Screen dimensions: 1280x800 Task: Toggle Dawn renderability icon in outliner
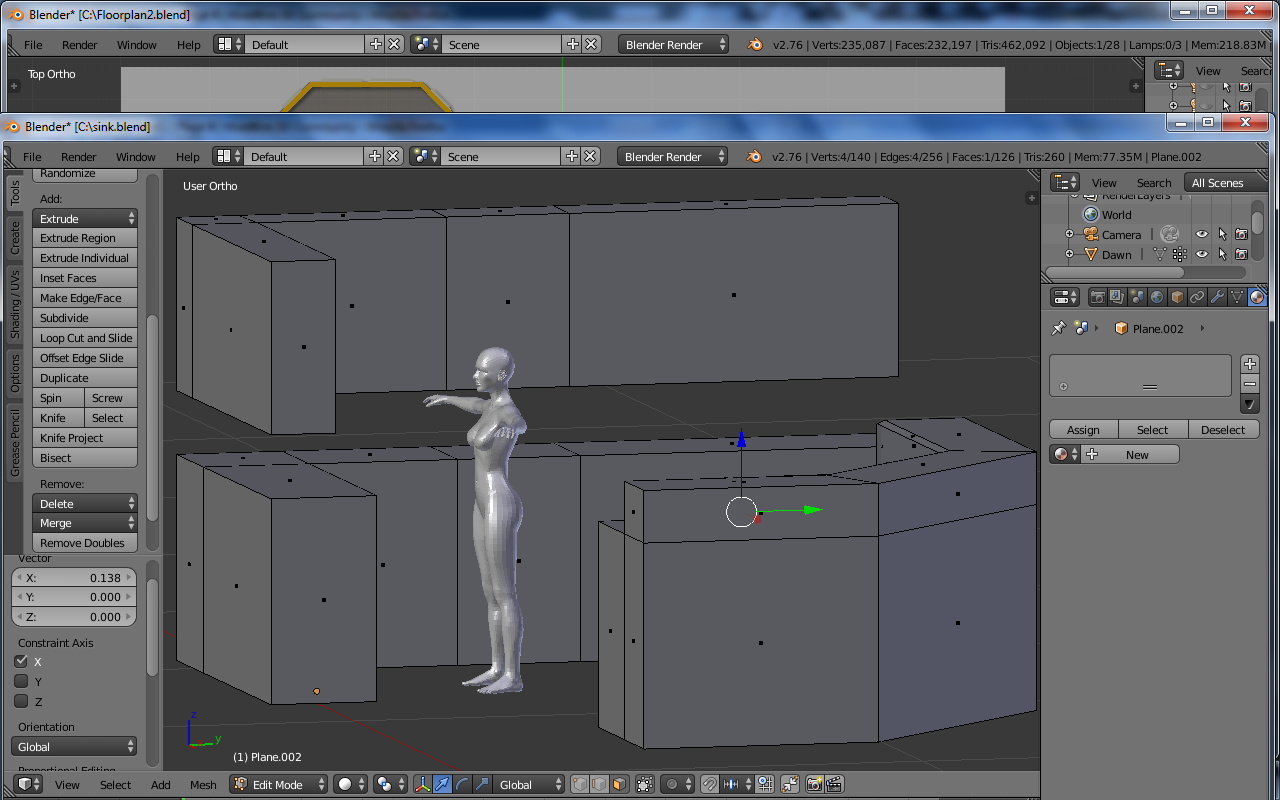coord(1242,255)
